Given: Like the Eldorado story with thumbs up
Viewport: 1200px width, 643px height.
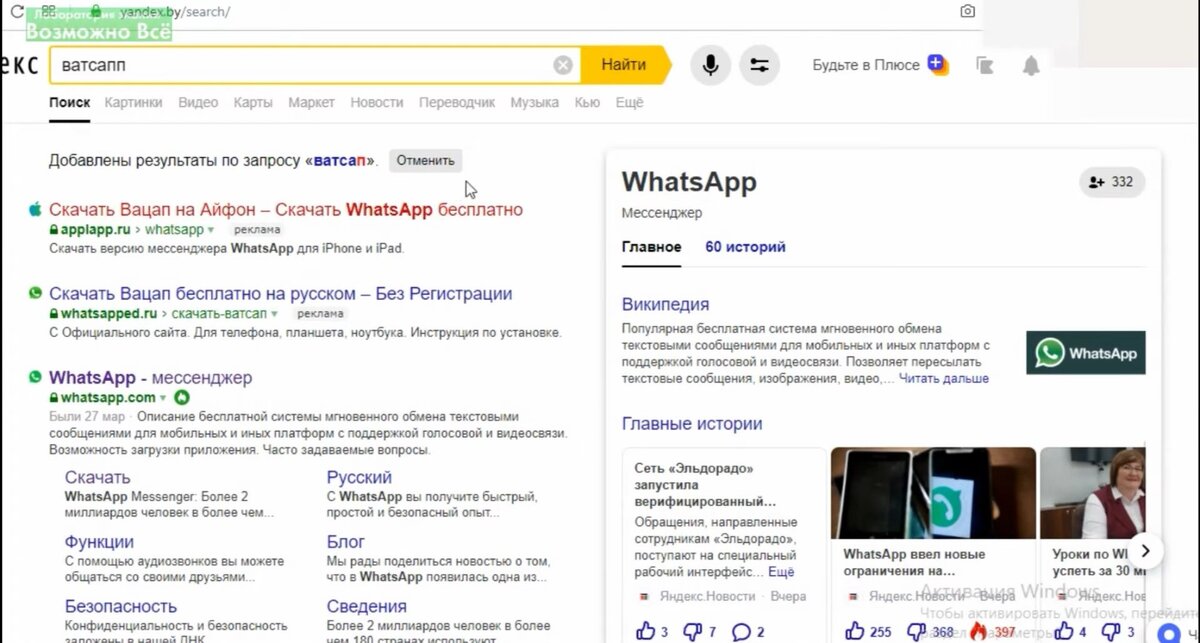Looking at the screenshot, I should point(645,631).
